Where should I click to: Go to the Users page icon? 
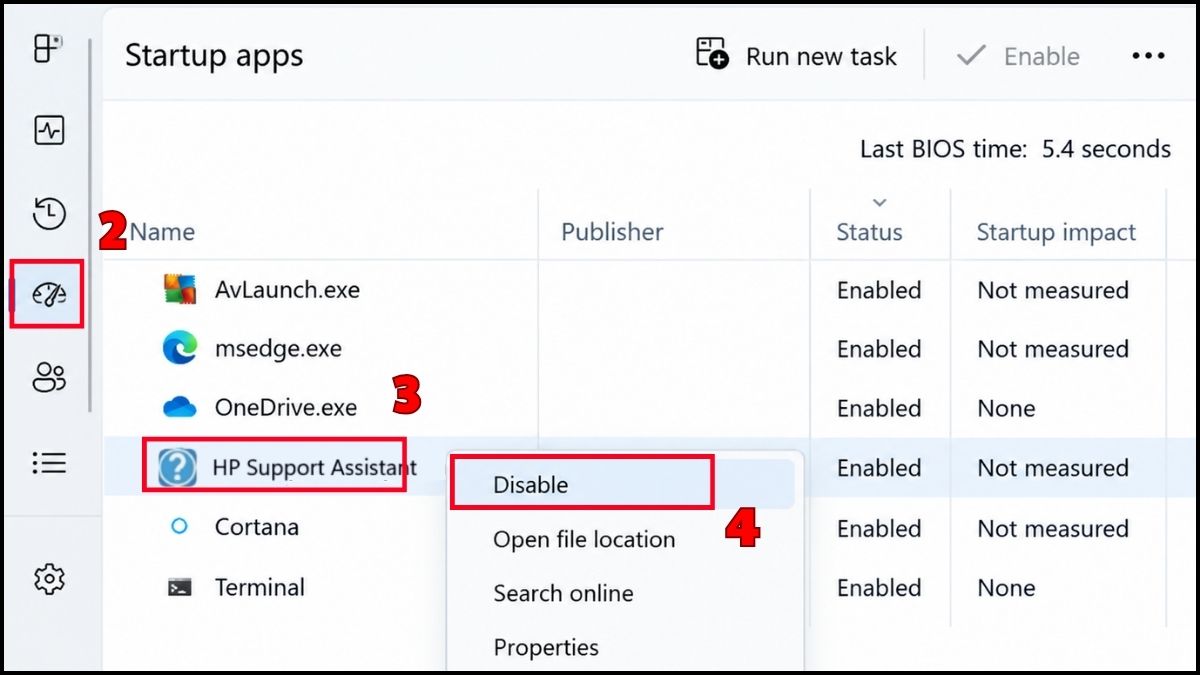(x=49, y=377)
